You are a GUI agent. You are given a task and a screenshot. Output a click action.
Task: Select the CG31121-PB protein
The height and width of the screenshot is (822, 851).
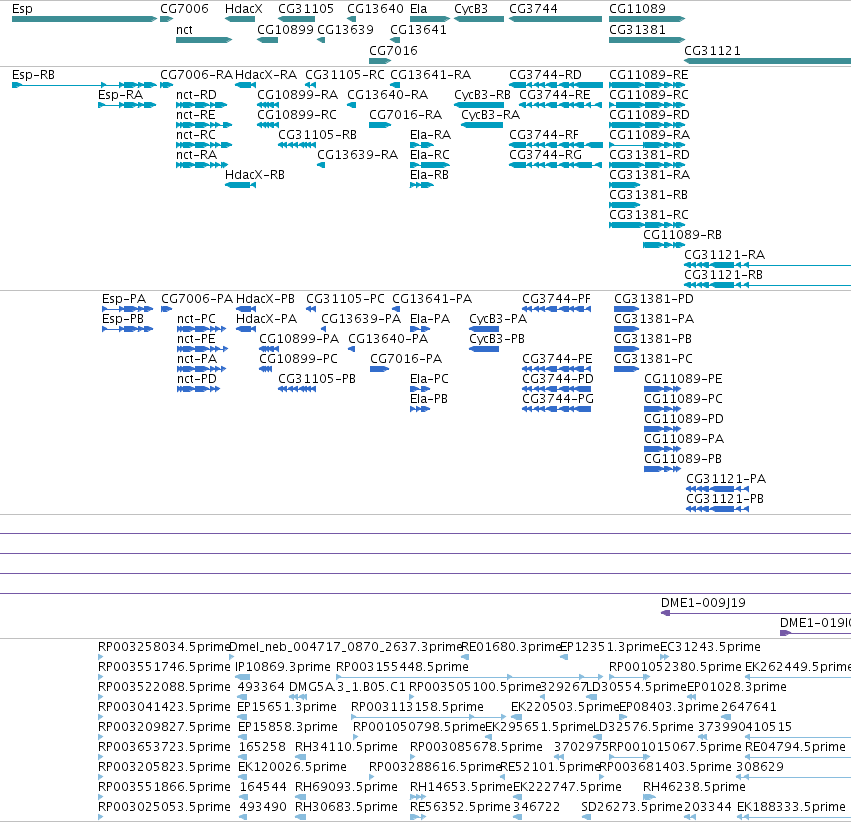click(x=717, y=509)
